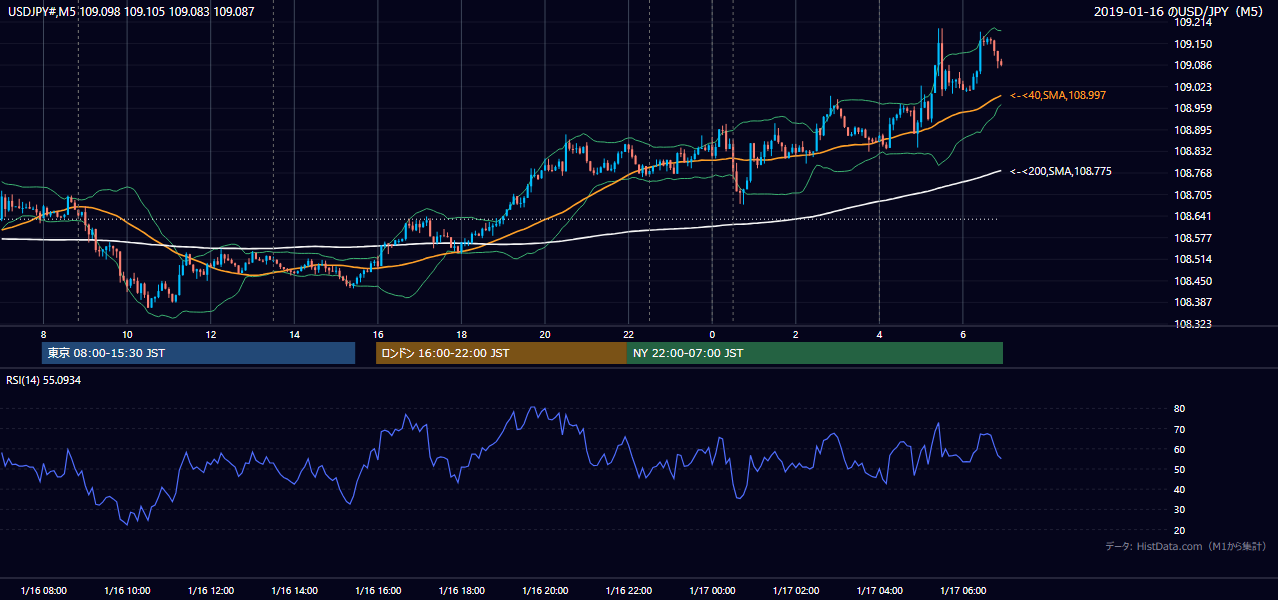Click the 108.705 price axis label

[x=1194, y=195]
